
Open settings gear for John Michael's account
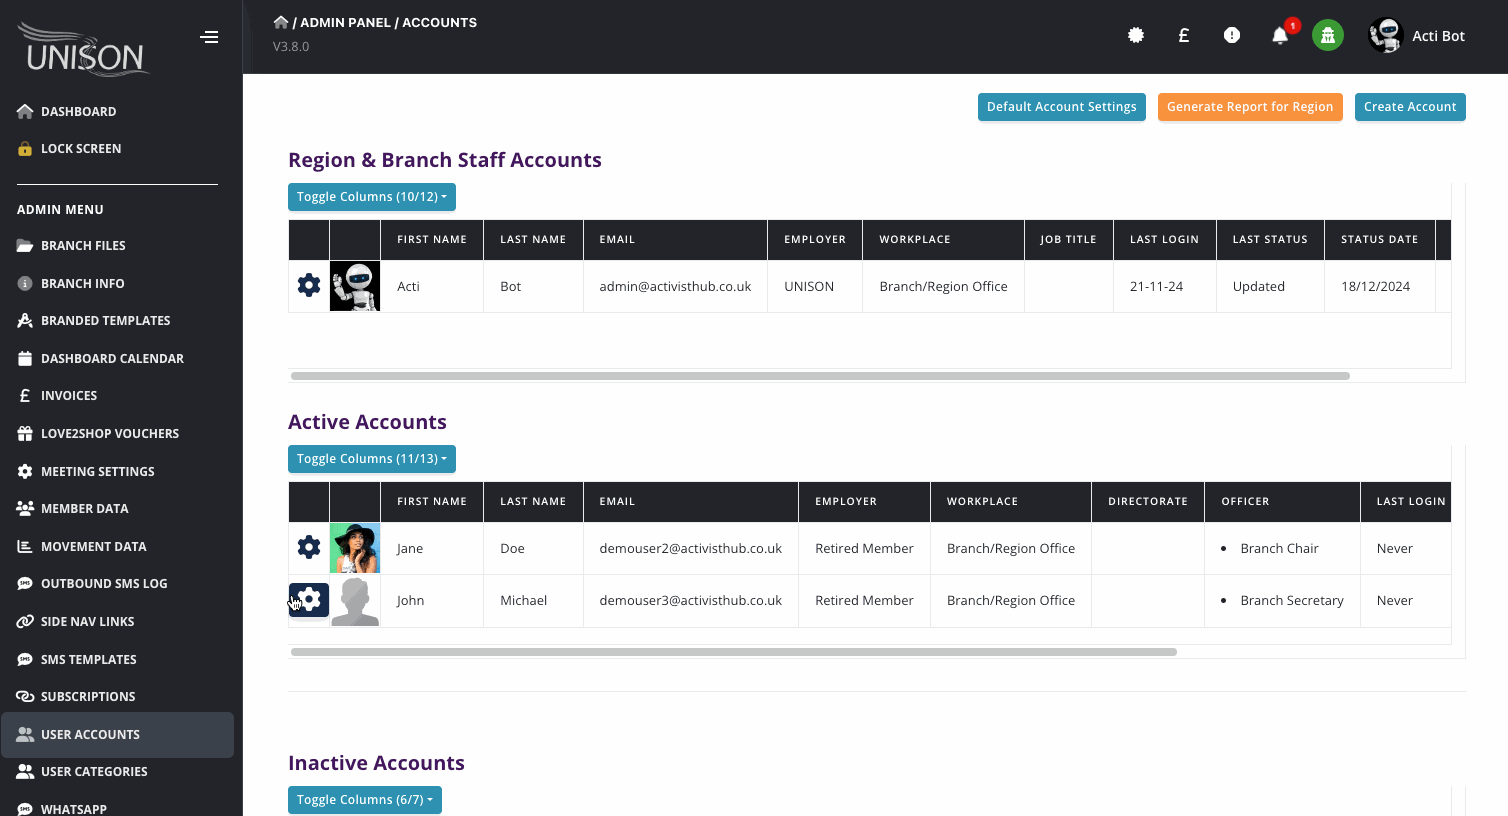tap(309, 600)
